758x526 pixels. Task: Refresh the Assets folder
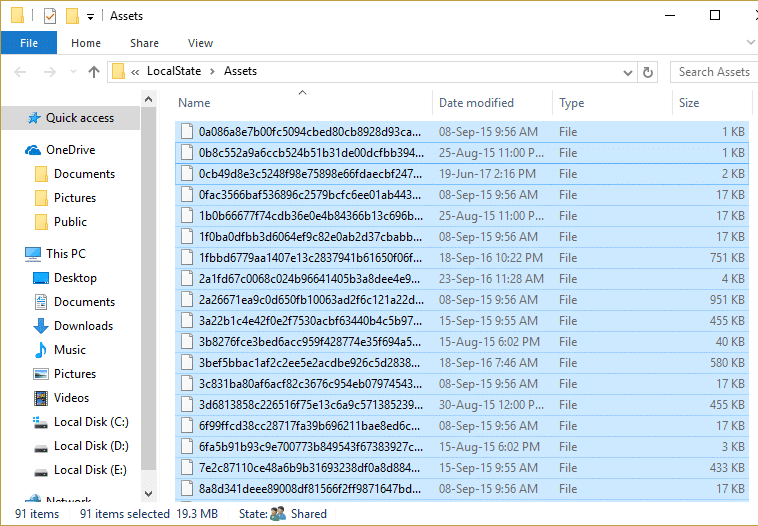click(648, 73)
